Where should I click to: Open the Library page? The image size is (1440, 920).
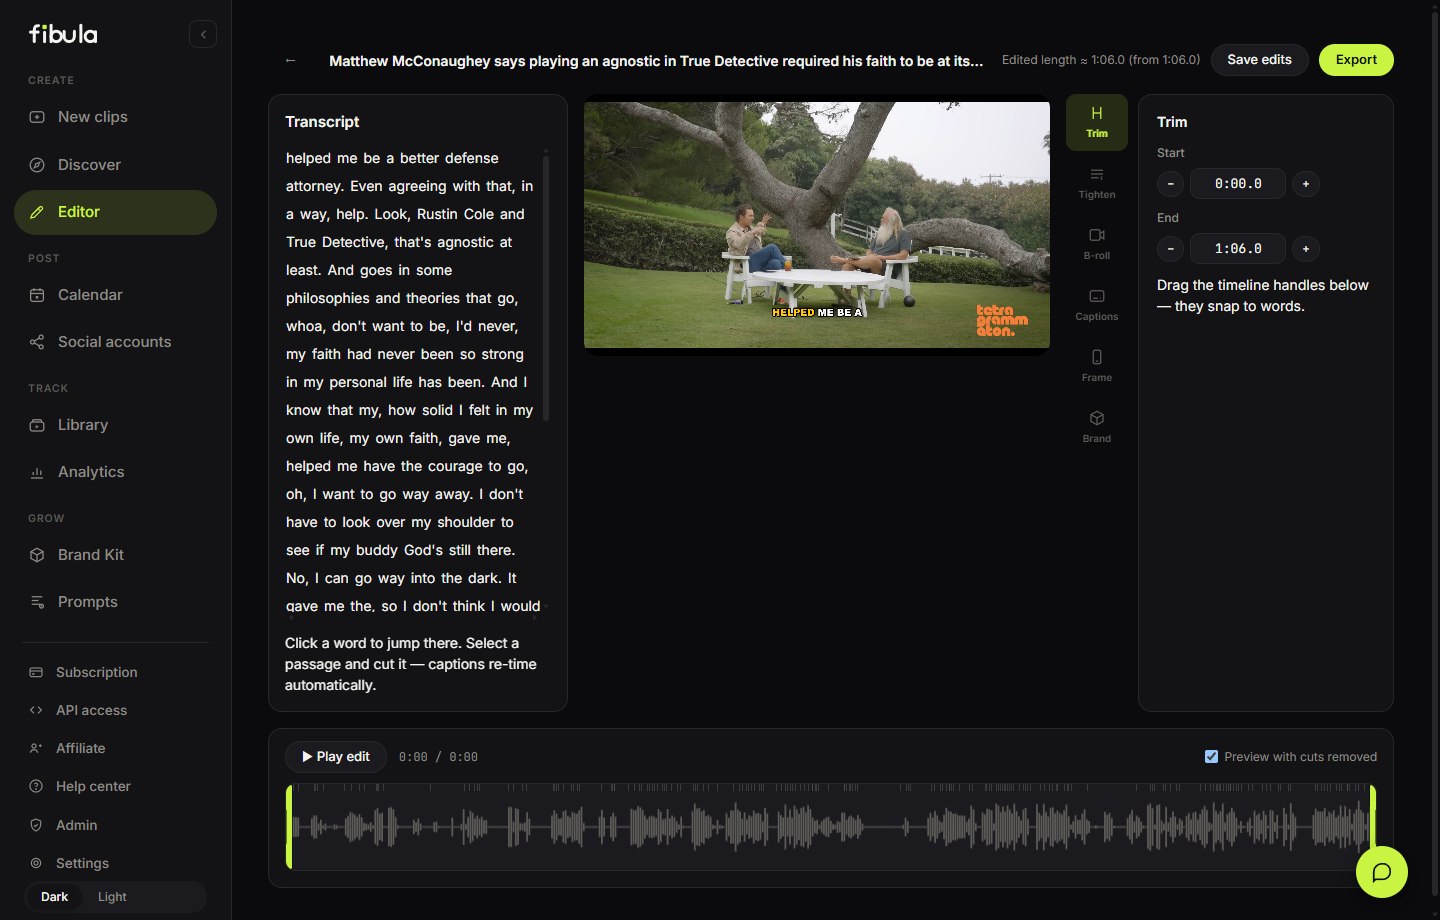pyautogui.click(x=115, y=425)
